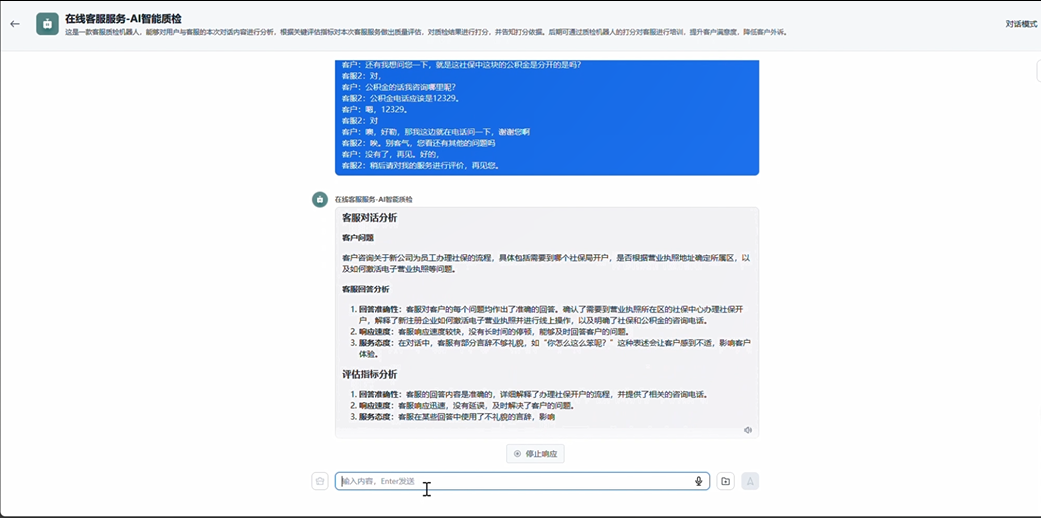Screen dimensions: 1041x518
Task: Open the file upload folder icon
Action: (x=726, y=481)
